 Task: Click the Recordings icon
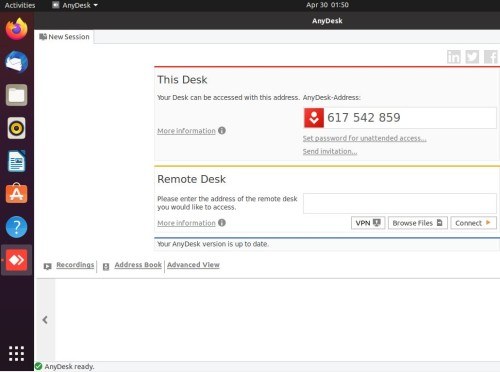pos(47,266)
